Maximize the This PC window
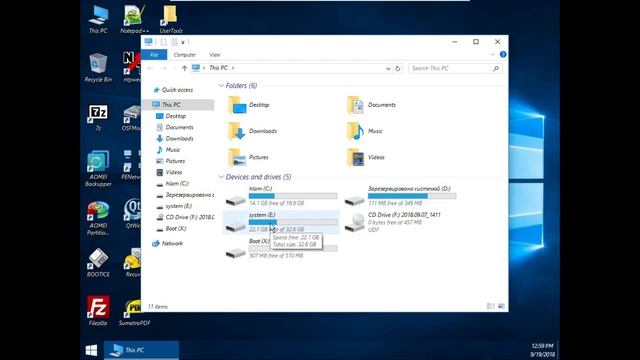 476,42
